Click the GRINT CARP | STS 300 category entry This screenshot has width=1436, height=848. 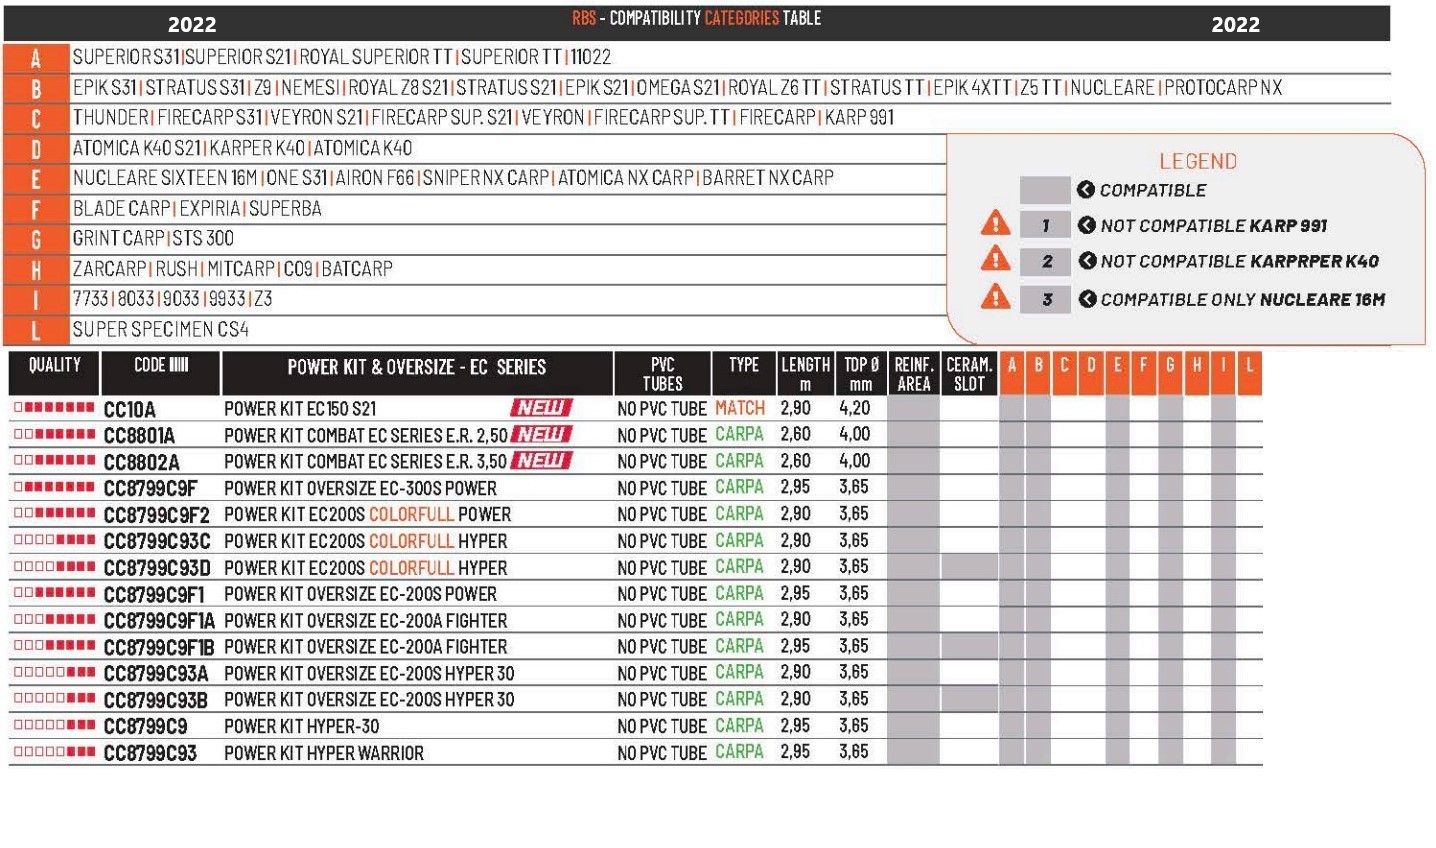click(153, 238)
